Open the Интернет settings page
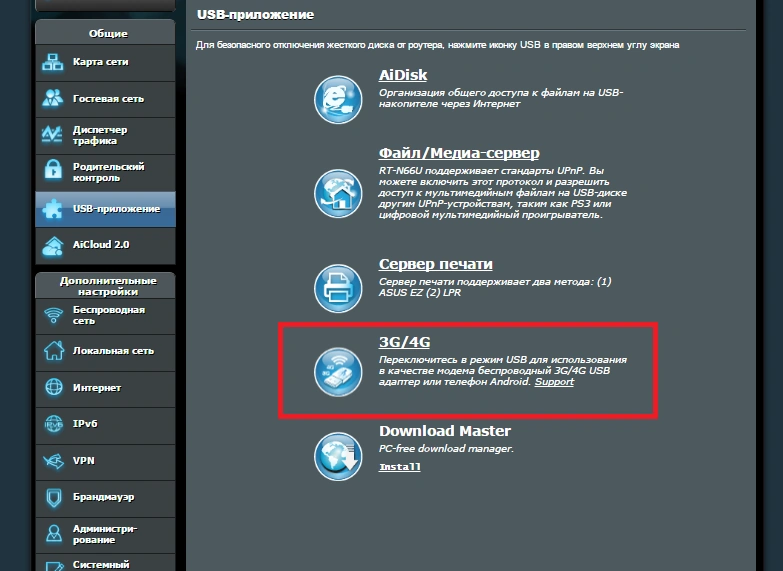 [105, 388]
